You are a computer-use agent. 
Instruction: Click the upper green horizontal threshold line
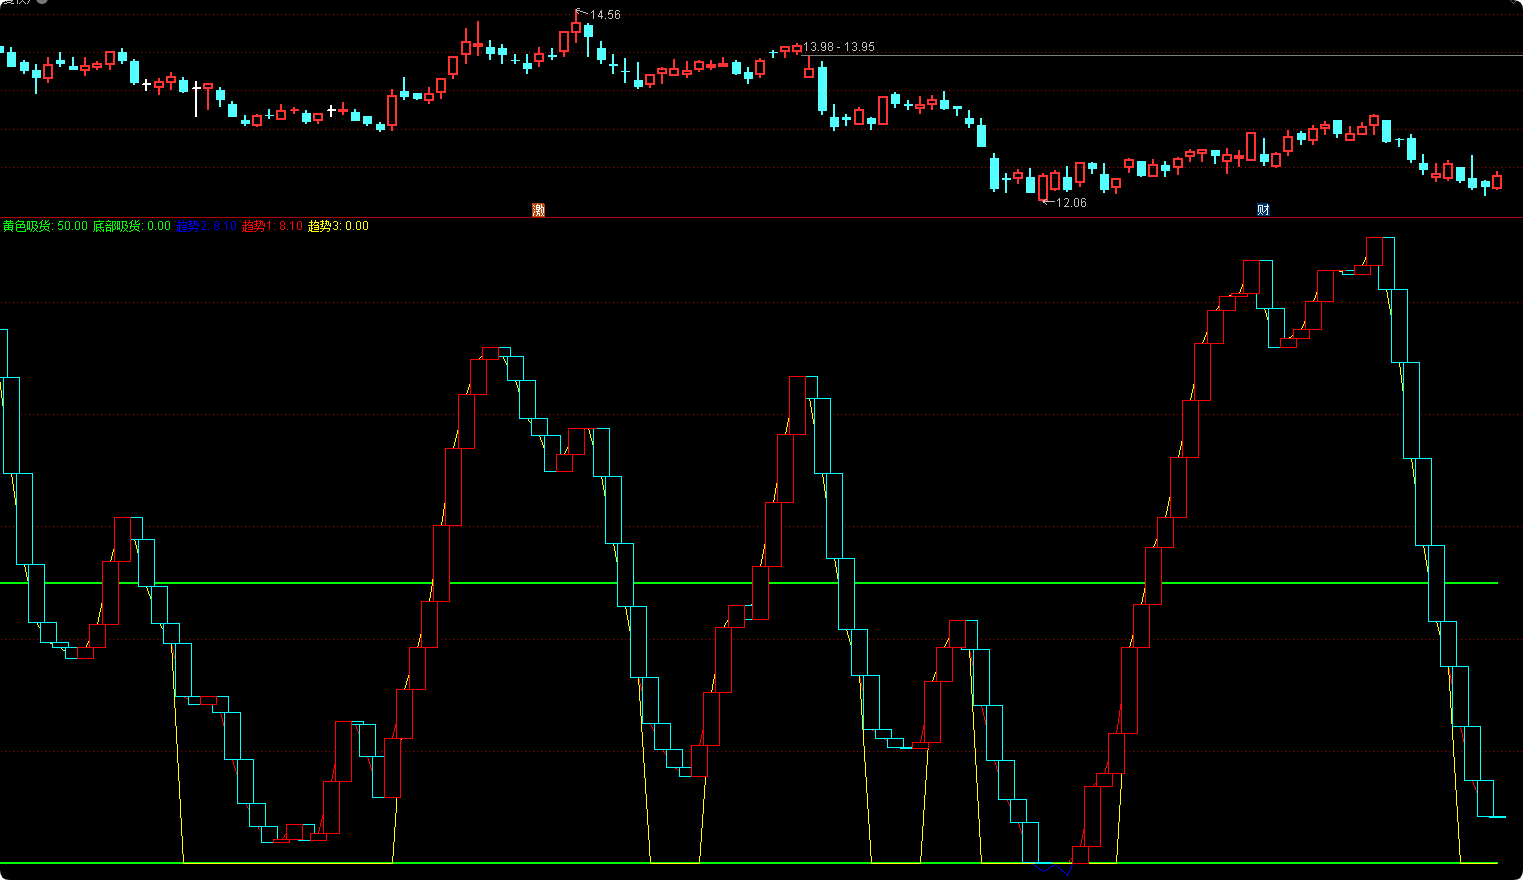tap(749, 582)
